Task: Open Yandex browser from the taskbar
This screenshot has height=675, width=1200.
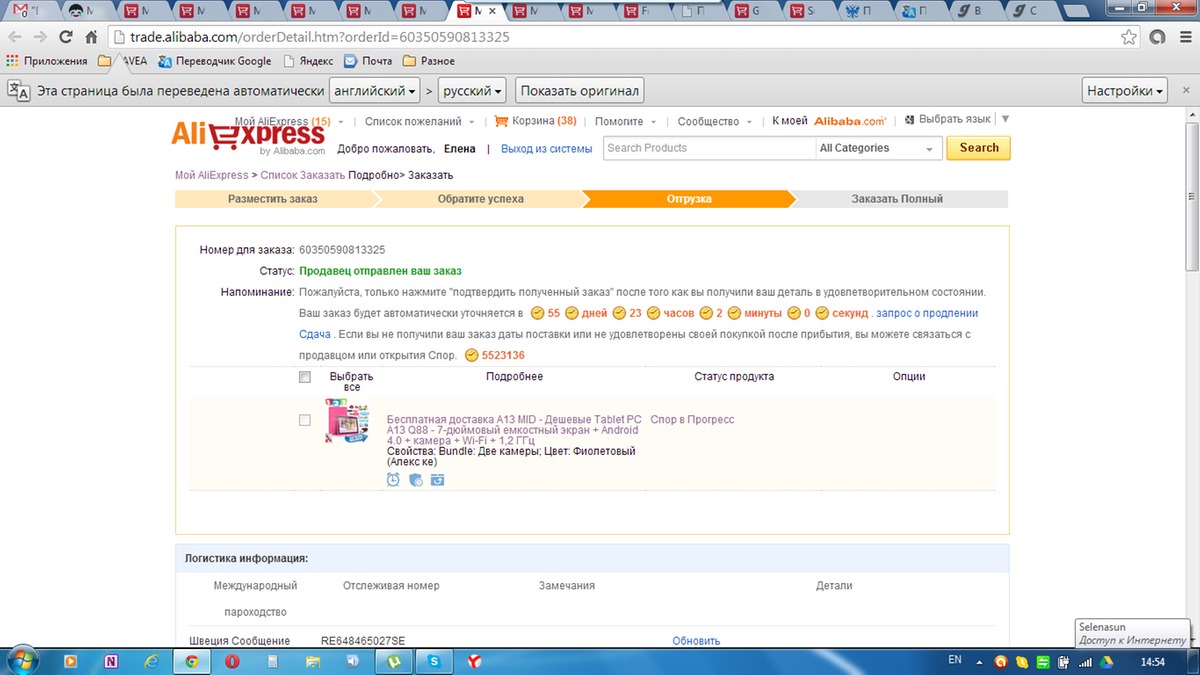Action: 476,661
